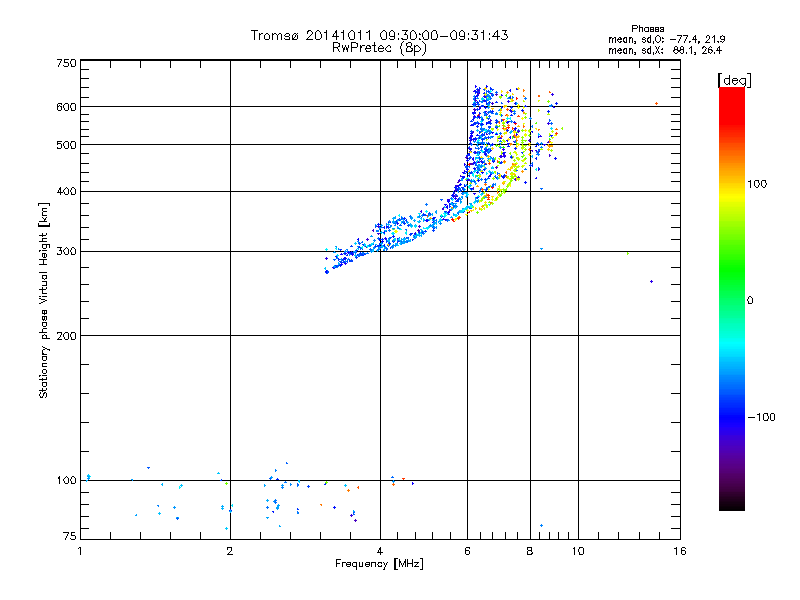Viewport: 800px width, 600px height.
Task: Select the 'mean, sd,X: 88.1, 26.4' line
Action: 665,50
